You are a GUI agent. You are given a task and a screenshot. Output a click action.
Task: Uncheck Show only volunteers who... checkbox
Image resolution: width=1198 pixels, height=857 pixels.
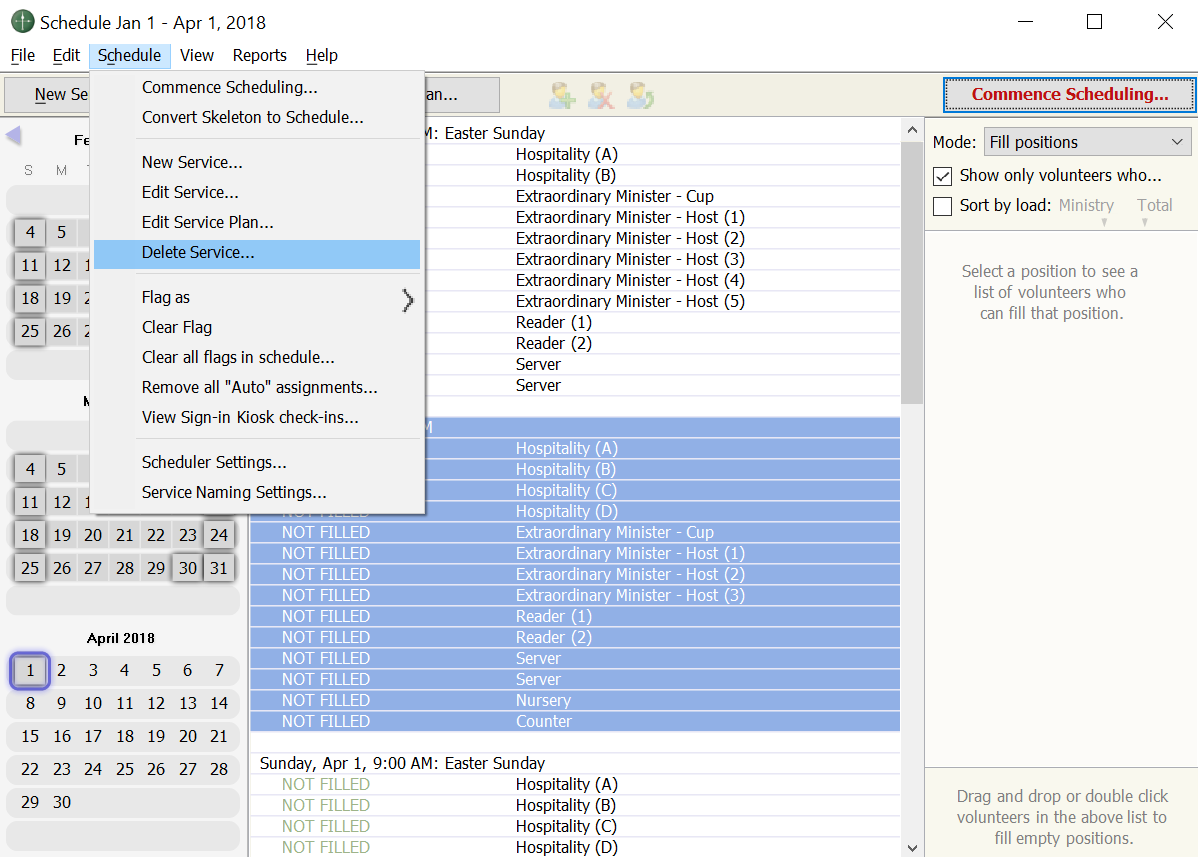click(942, 176)
